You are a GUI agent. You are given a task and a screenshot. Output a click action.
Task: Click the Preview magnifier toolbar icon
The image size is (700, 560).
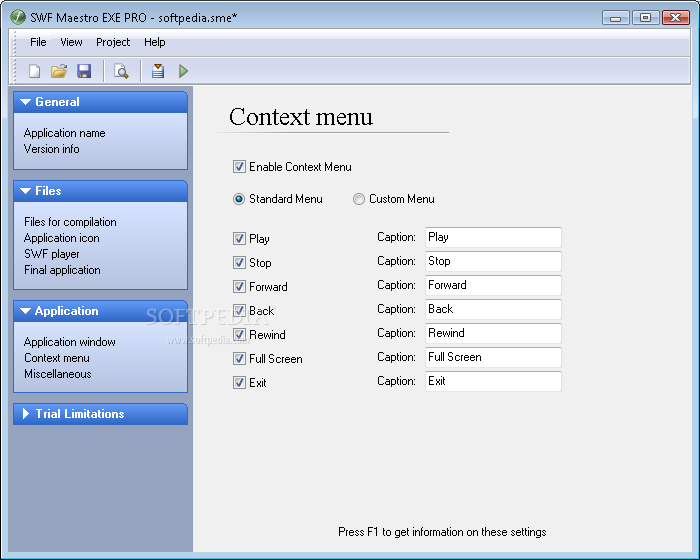point(121,71)
